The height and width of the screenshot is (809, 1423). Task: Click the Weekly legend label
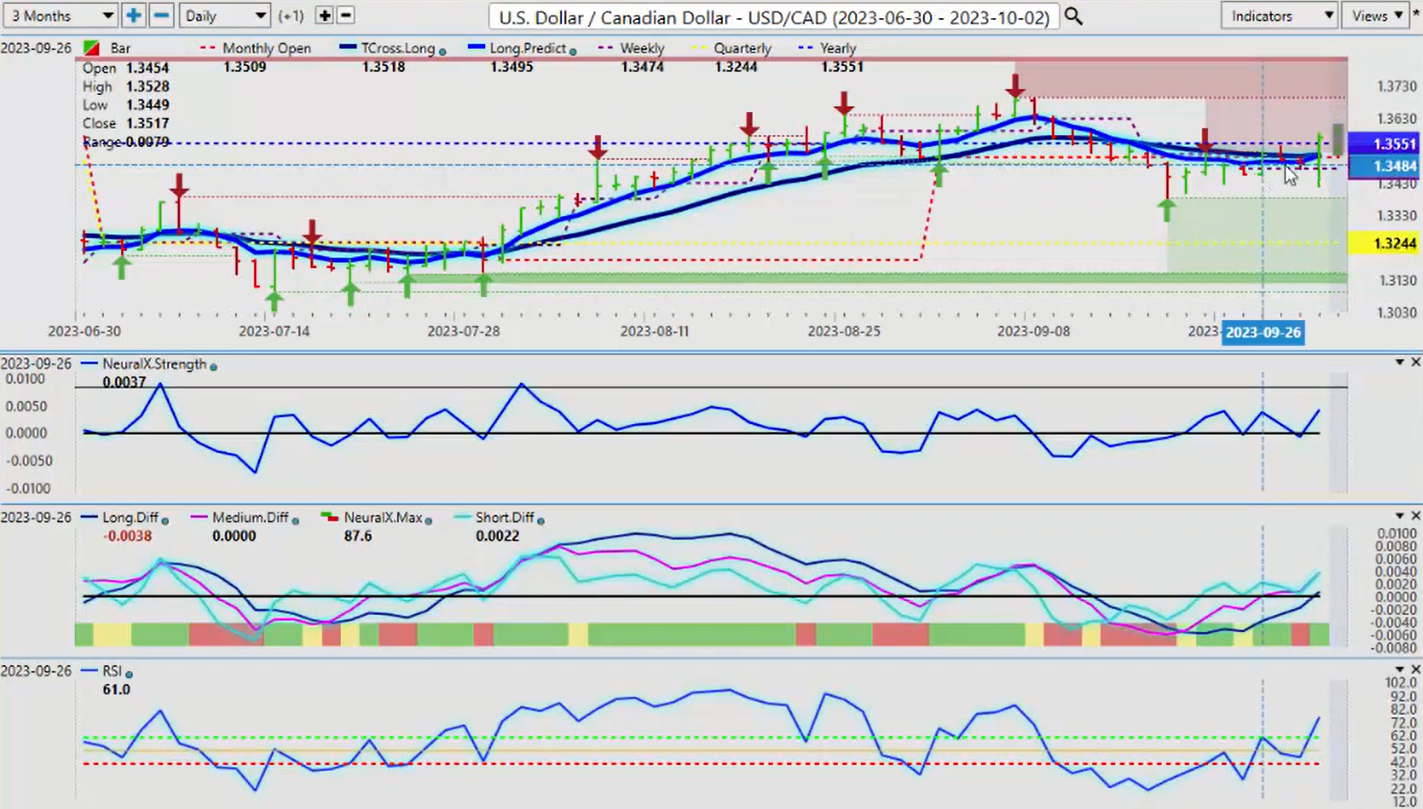pos(642,48)
